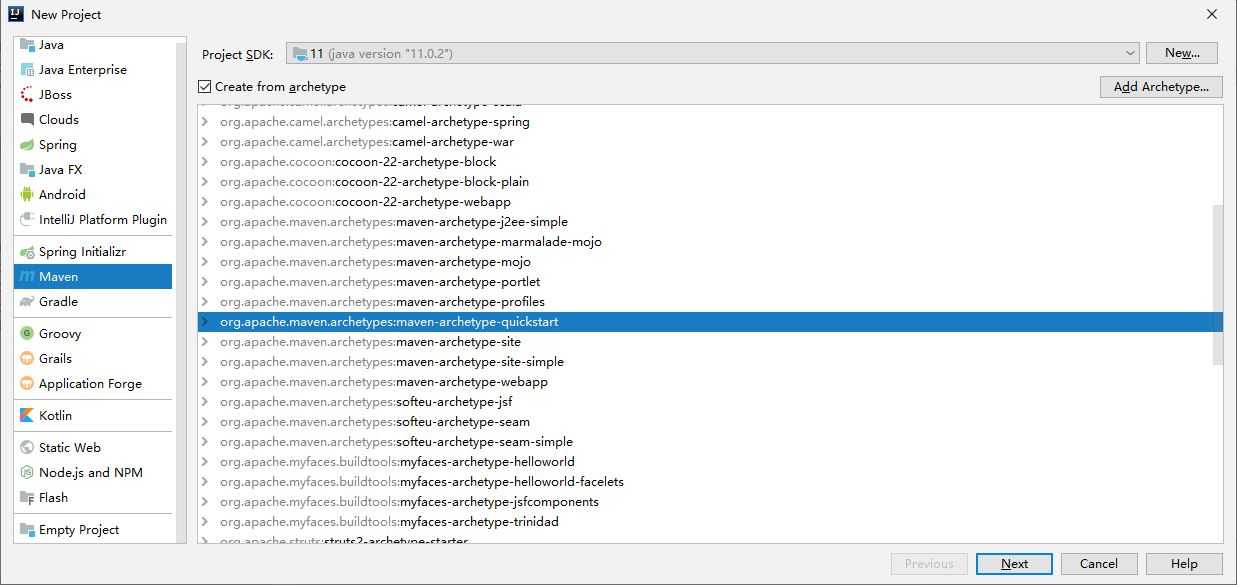Click the green Groovy icon
The height and width of the screenshot is (585, 1237).
27,334
